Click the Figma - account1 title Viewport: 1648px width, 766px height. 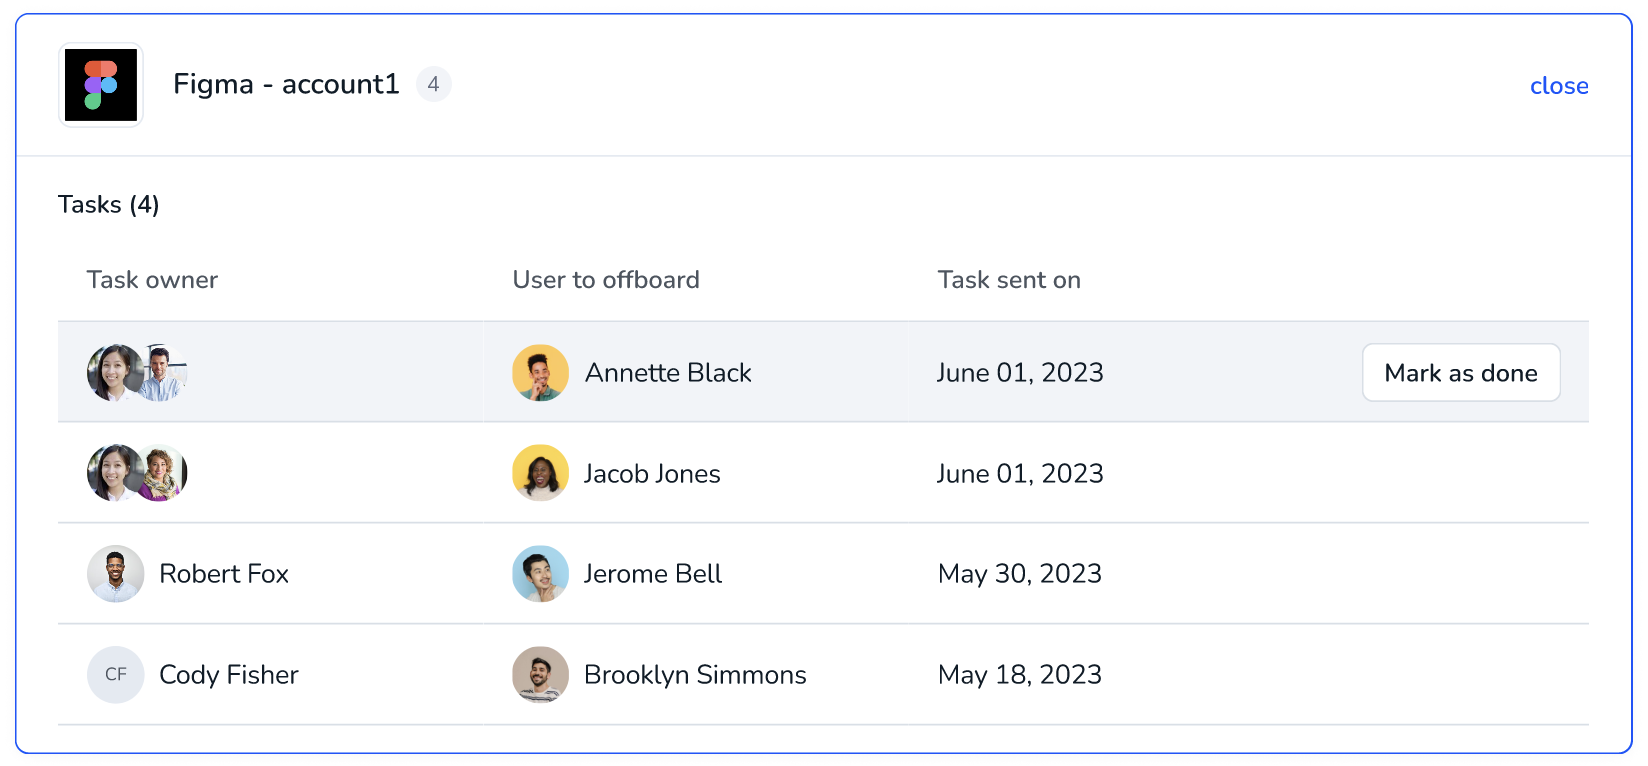tap(286, 84)
